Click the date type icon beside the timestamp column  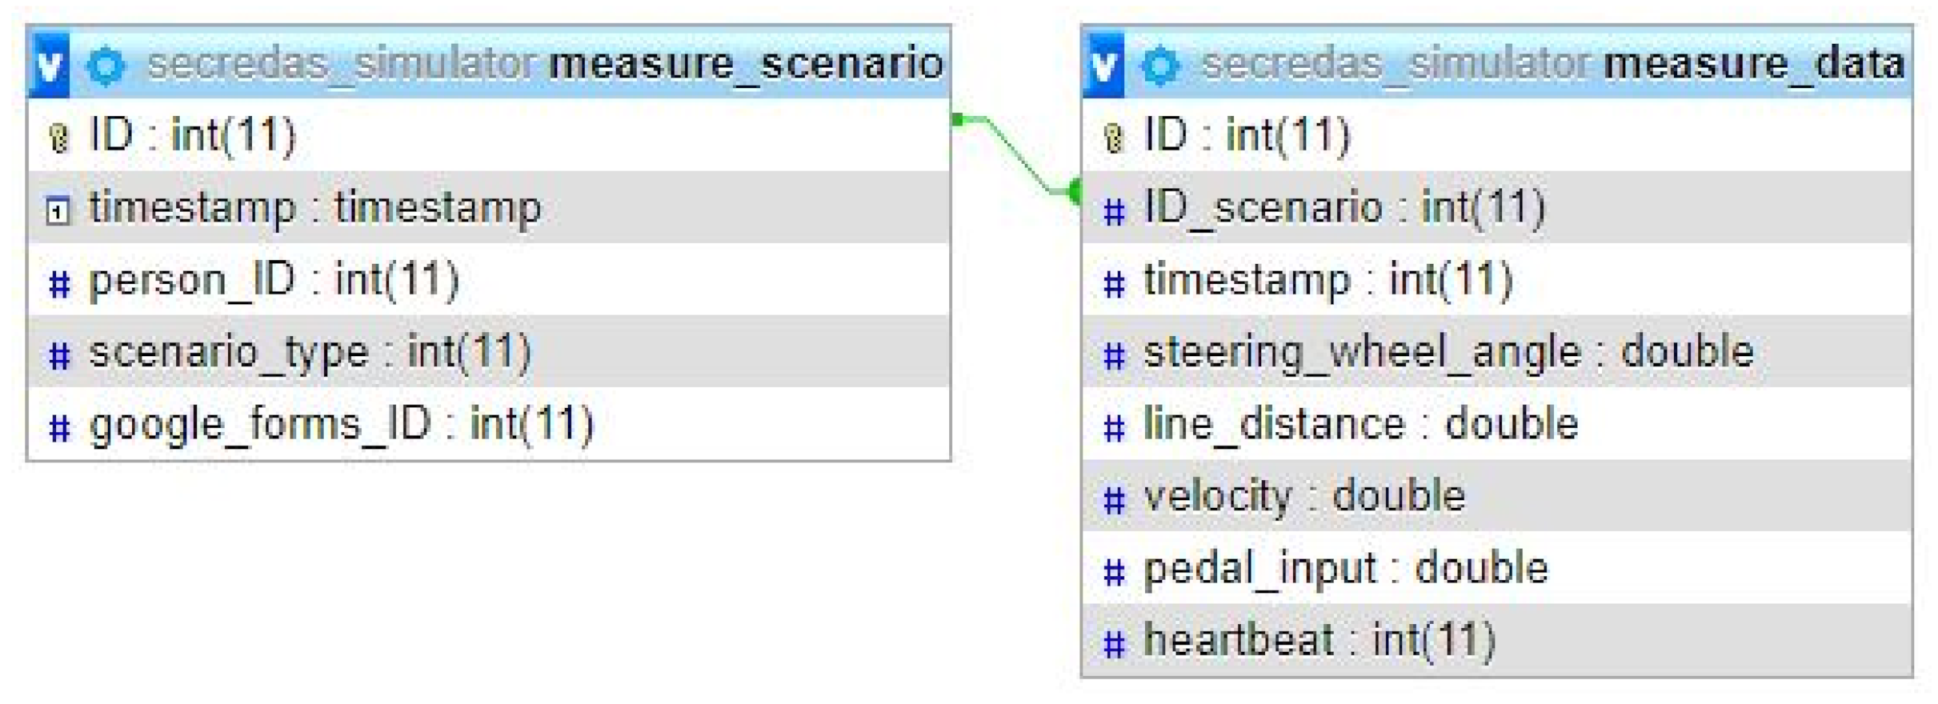pos(59,210)
